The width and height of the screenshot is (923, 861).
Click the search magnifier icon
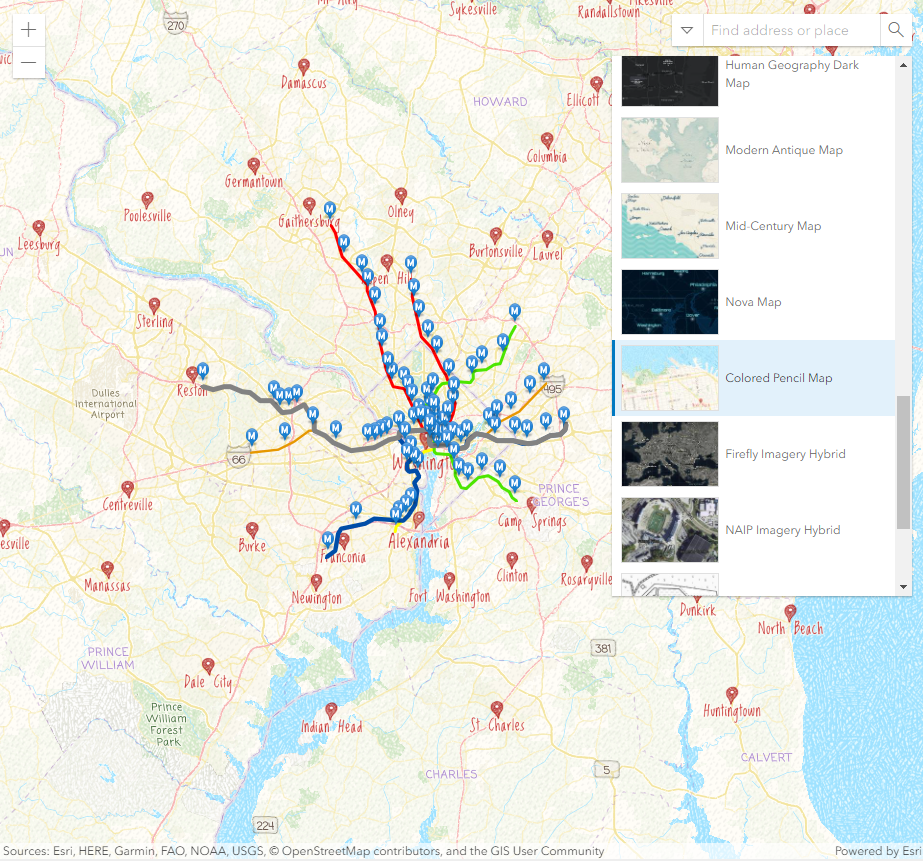point(895,30)
